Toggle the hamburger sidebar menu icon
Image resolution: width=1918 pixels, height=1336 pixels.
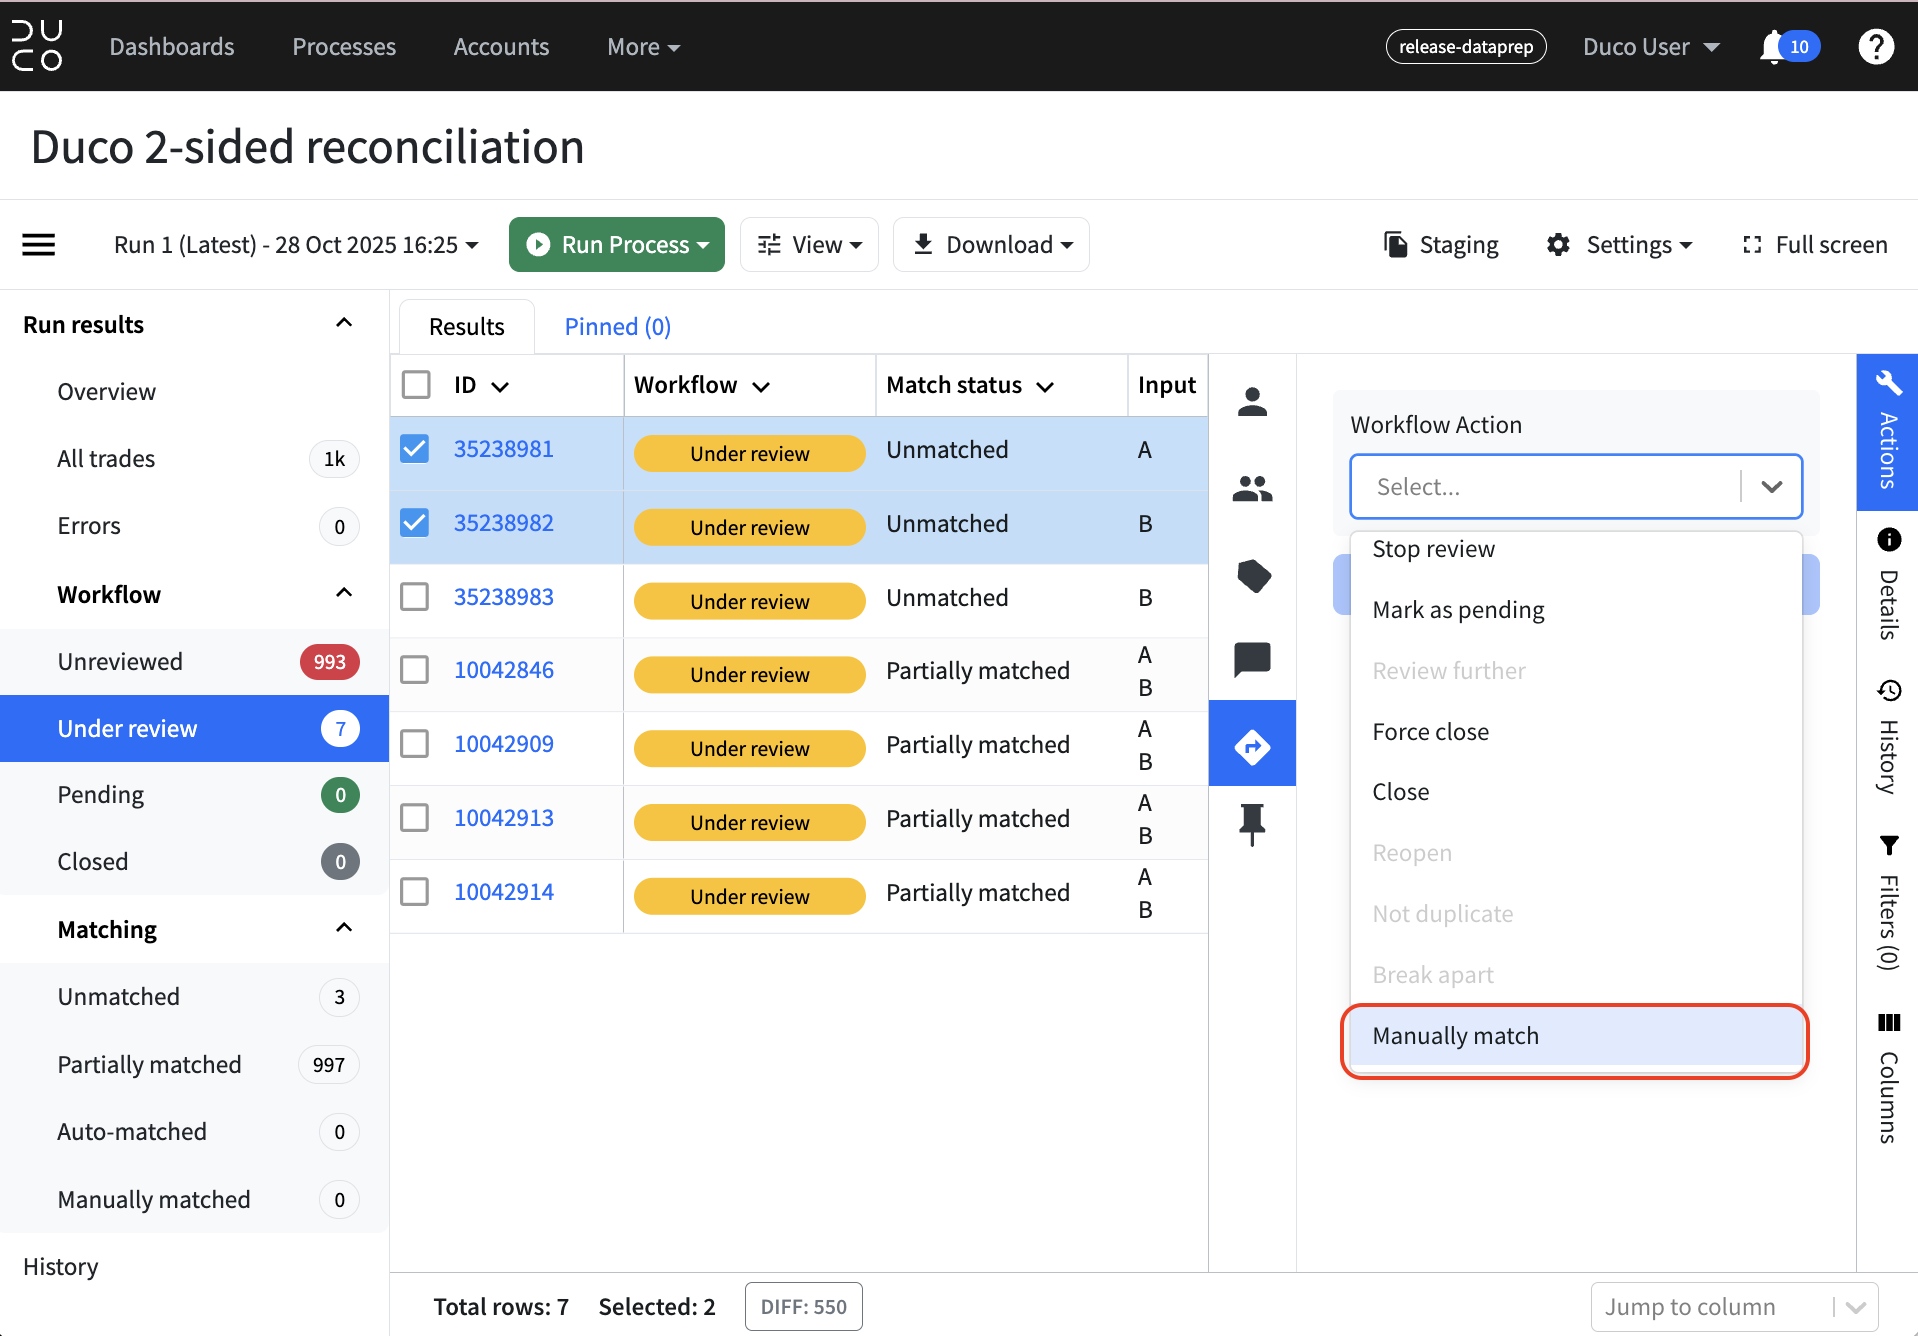click(x=39, y=245)
